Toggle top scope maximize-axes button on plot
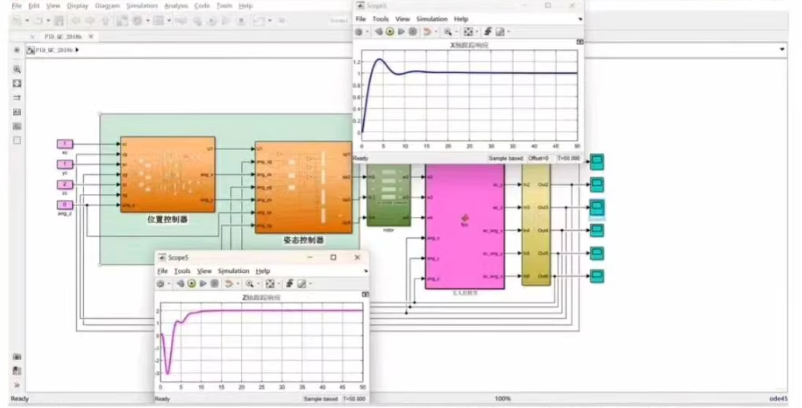802x408 pixels. pyautogui.click(x=580, y=42)
